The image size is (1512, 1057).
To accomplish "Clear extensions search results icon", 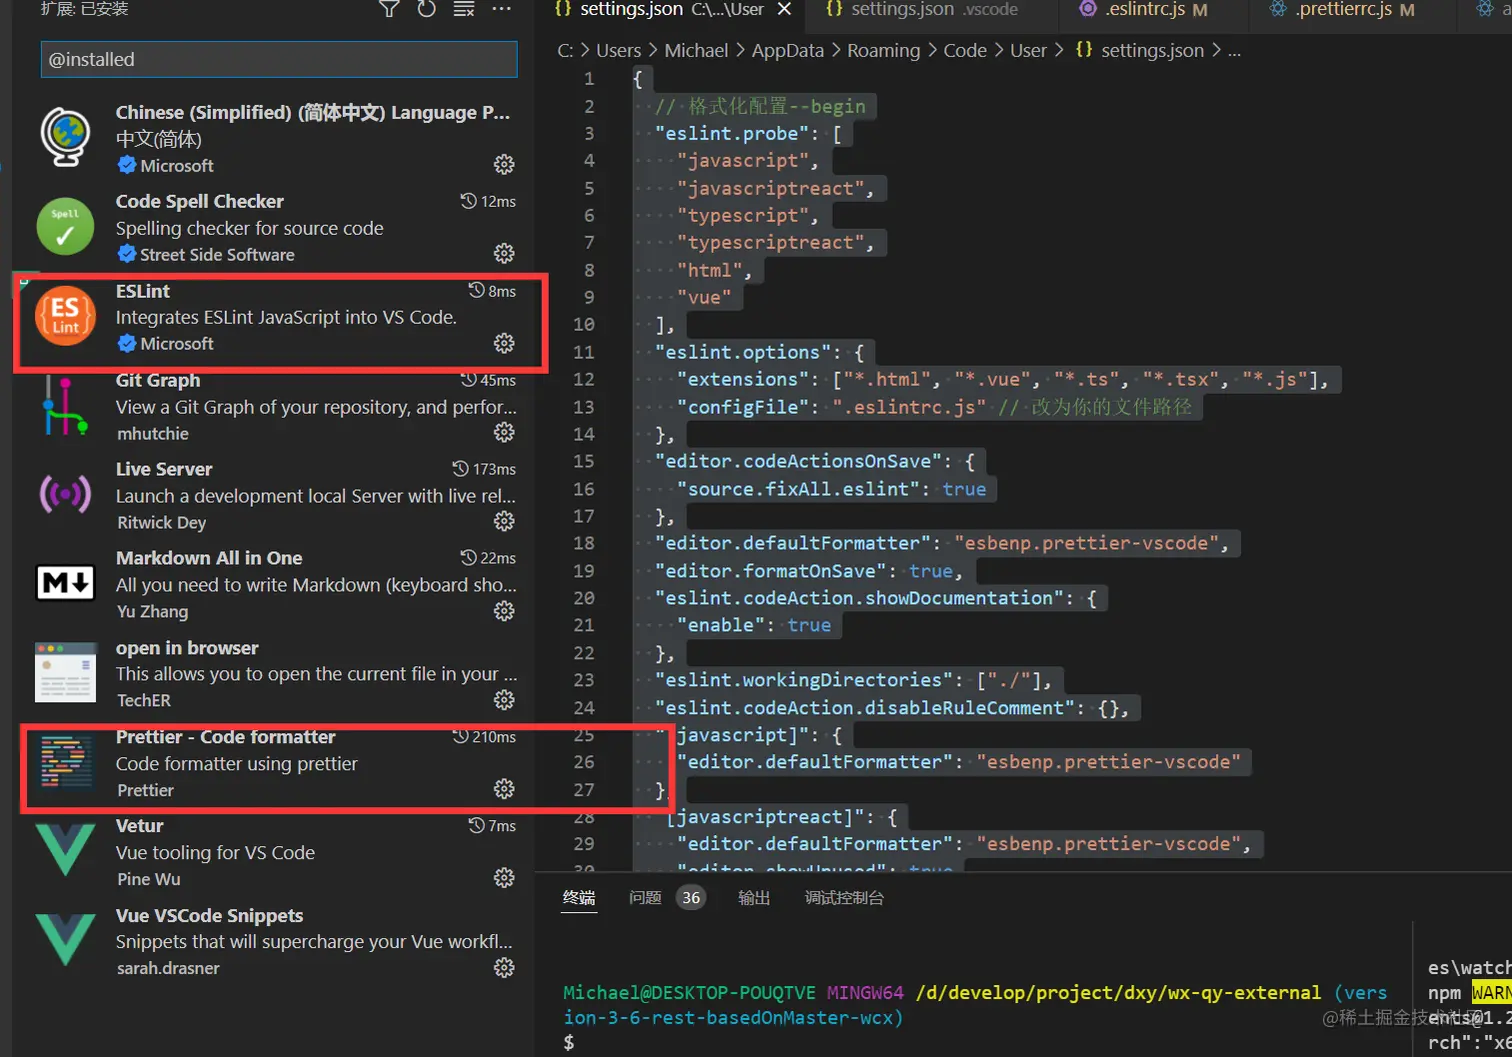I will 464,9.
